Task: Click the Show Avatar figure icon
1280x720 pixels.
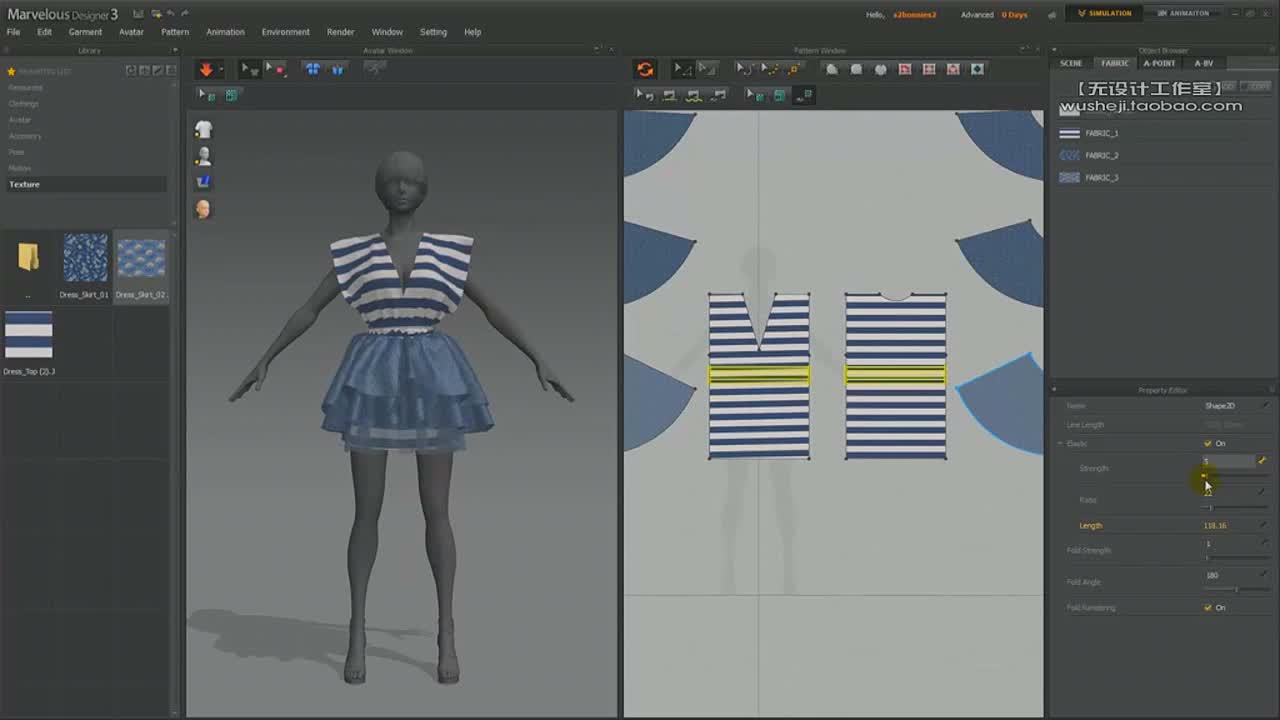Action: pos(203,156)
